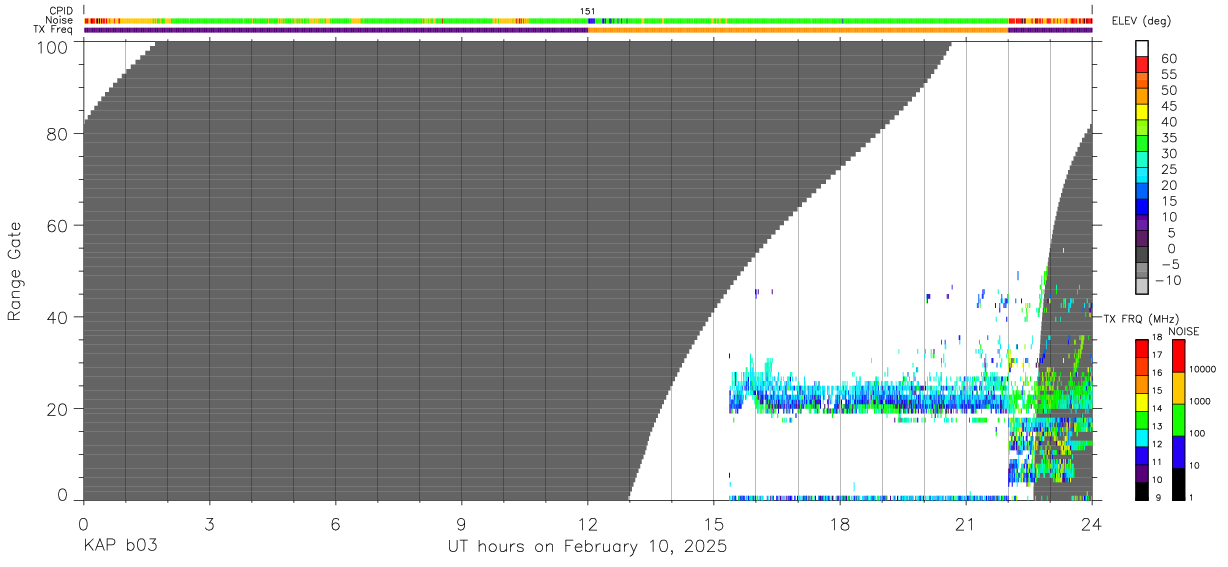Click the ELEV legend label '50'

(x=1169, y=90)
